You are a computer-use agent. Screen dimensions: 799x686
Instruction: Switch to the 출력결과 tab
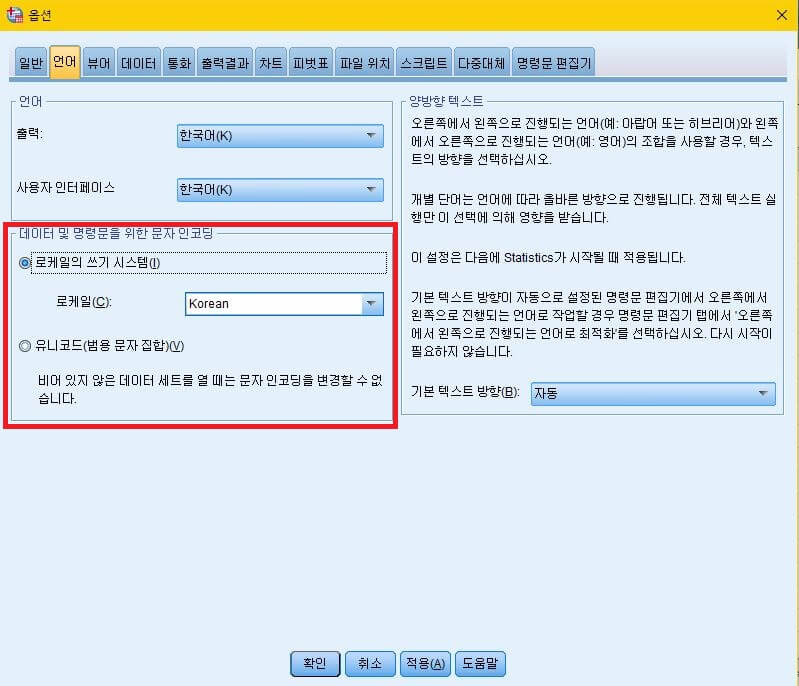coord(225,63)
